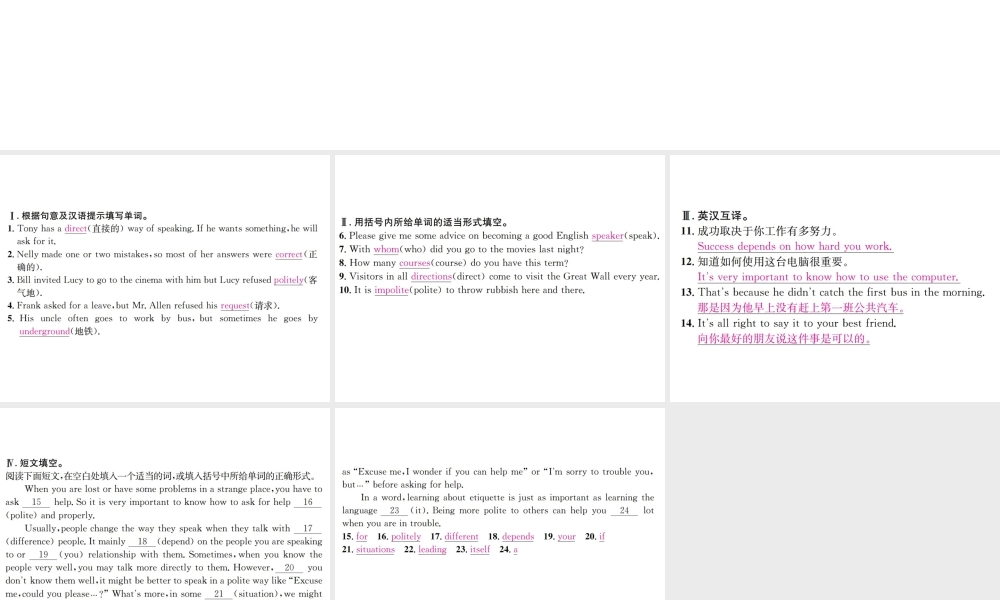Viewport: 1000px width, 600px height.
Task: Click the answer word "impolite" in question 10
Action: [x=392, y=290]
